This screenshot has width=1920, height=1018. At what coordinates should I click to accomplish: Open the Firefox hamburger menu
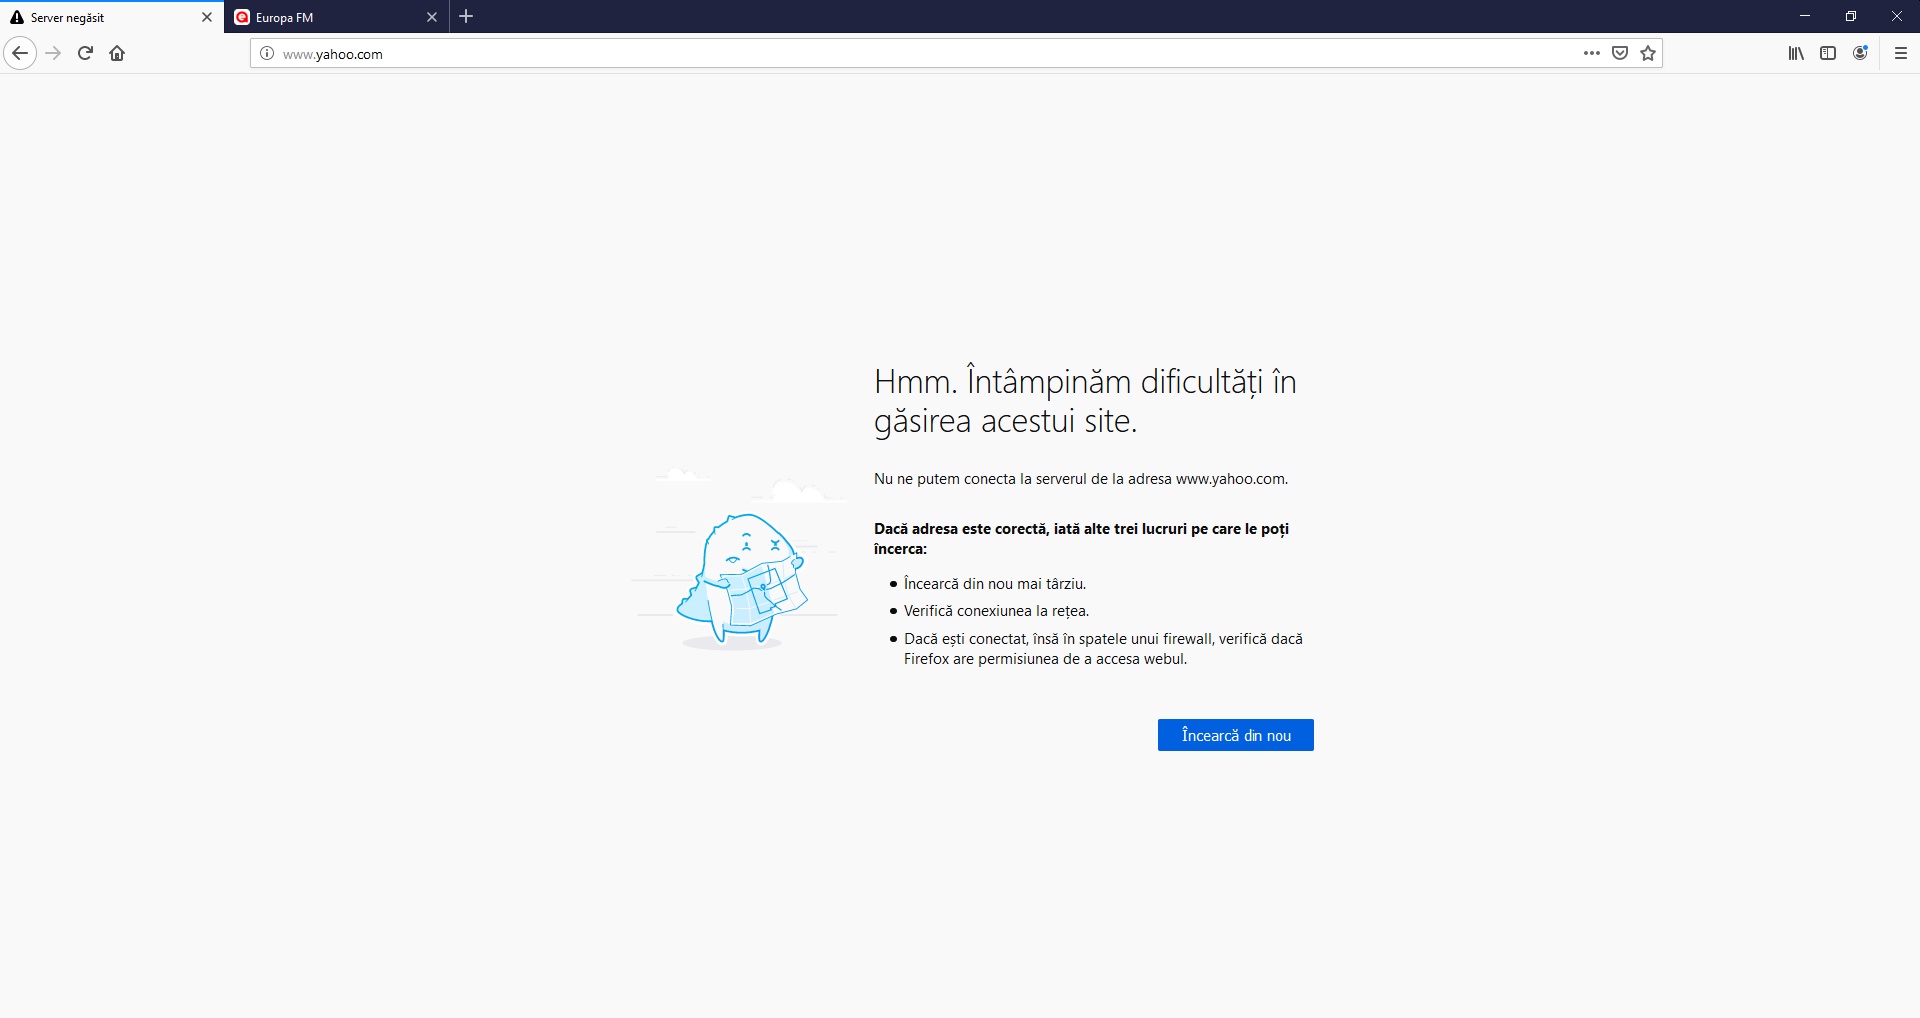(x=1901, y=54)
